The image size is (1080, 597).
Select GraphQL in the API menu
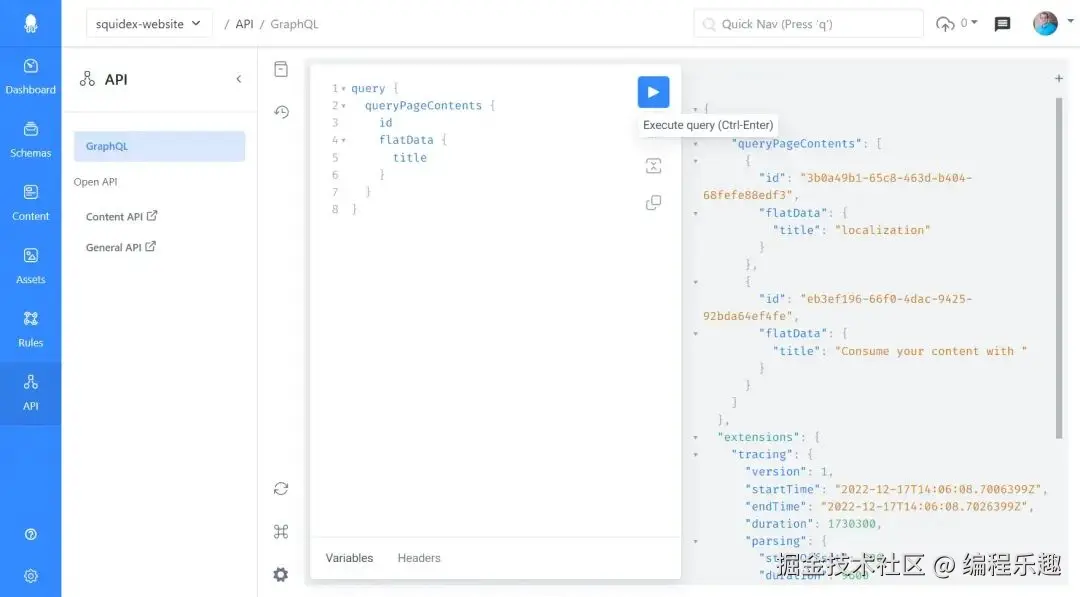(x=159, y=146)
